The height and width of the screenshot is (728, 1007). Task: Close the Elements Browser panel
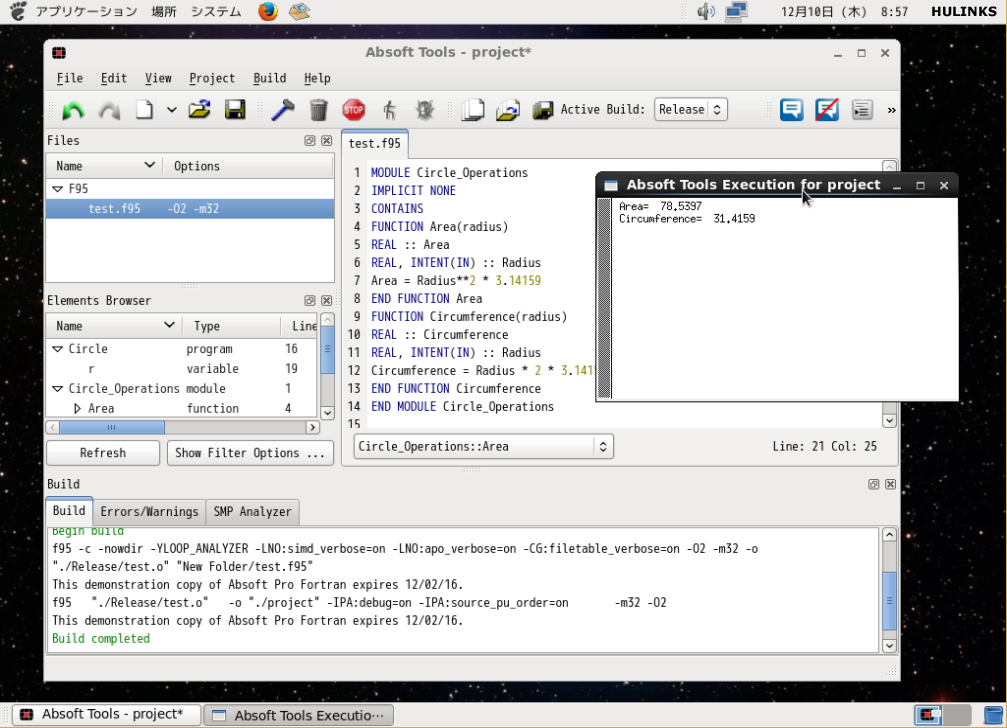[x=327, y=300]
